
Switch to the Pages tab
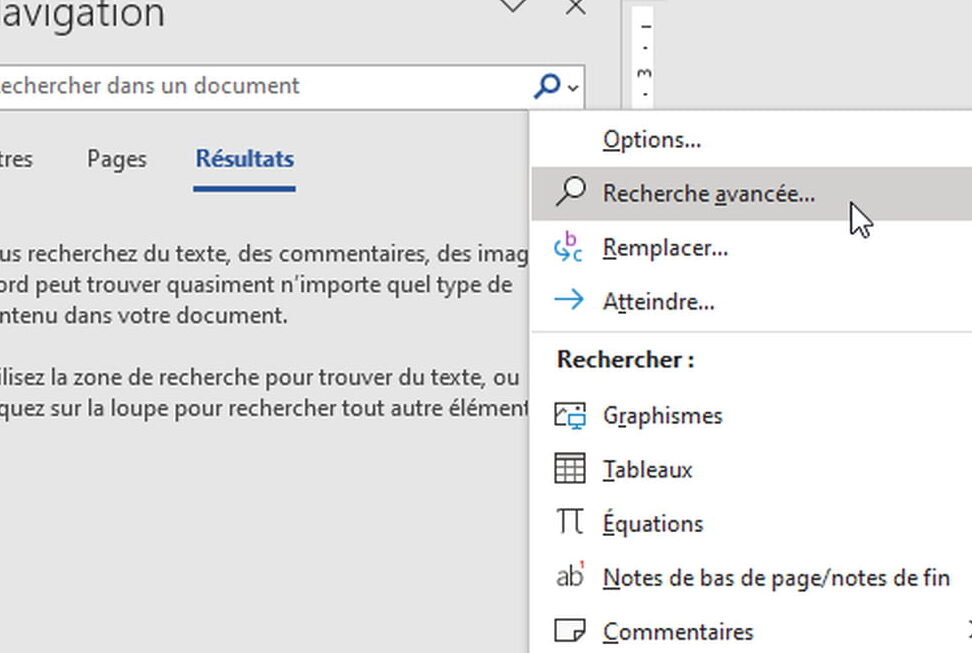point(117,159)
